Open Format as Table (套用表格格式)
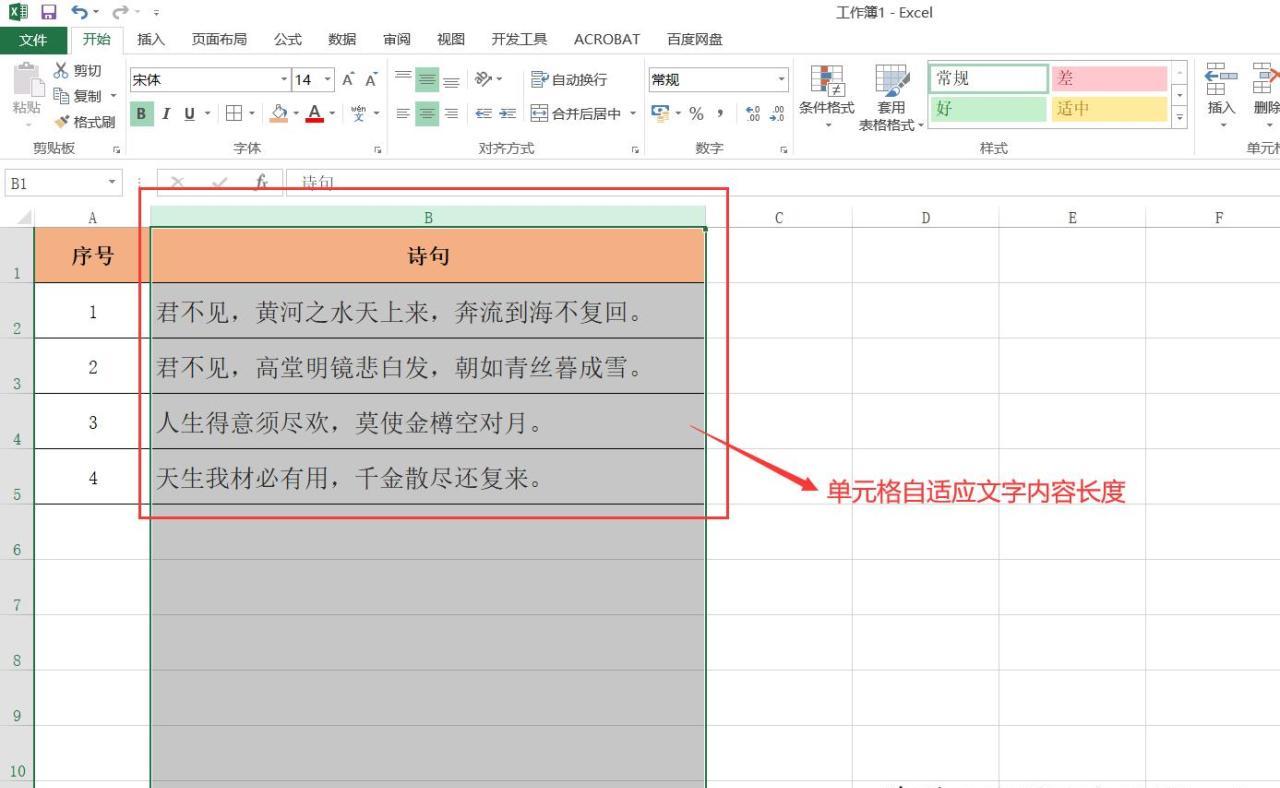 coord(892,97)
